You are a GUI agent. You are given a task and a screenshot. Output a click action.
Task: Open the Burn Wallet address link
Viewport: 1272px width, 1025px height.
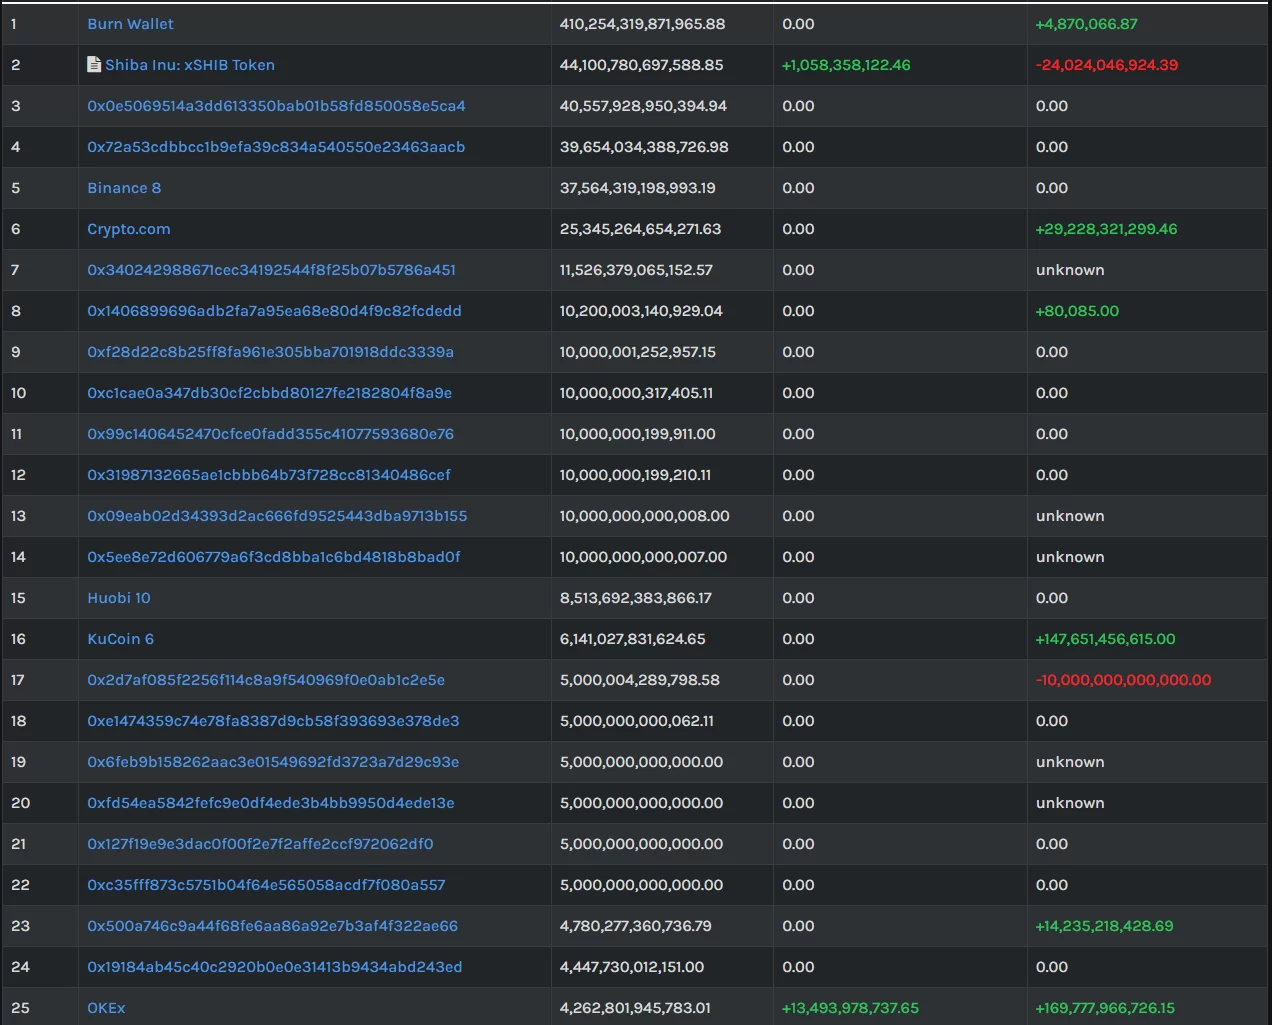coord(130,24)
